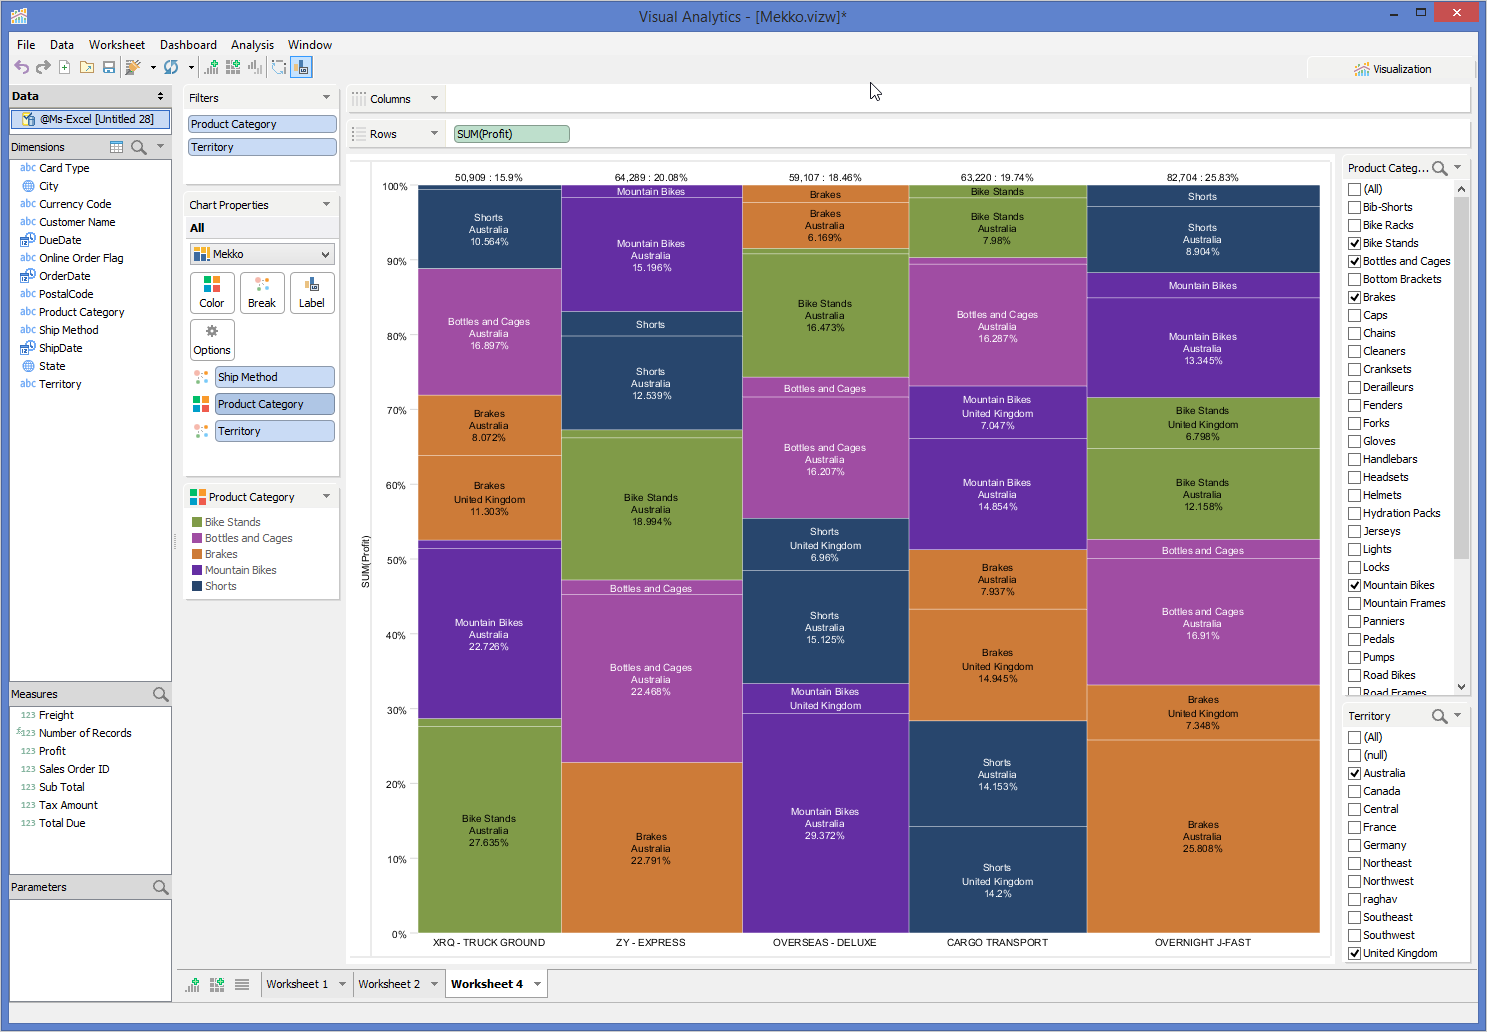The image size is (1487, 1032).
Task: Click the SUM(Profit) pill on Rows
Action: coord(512,134)
